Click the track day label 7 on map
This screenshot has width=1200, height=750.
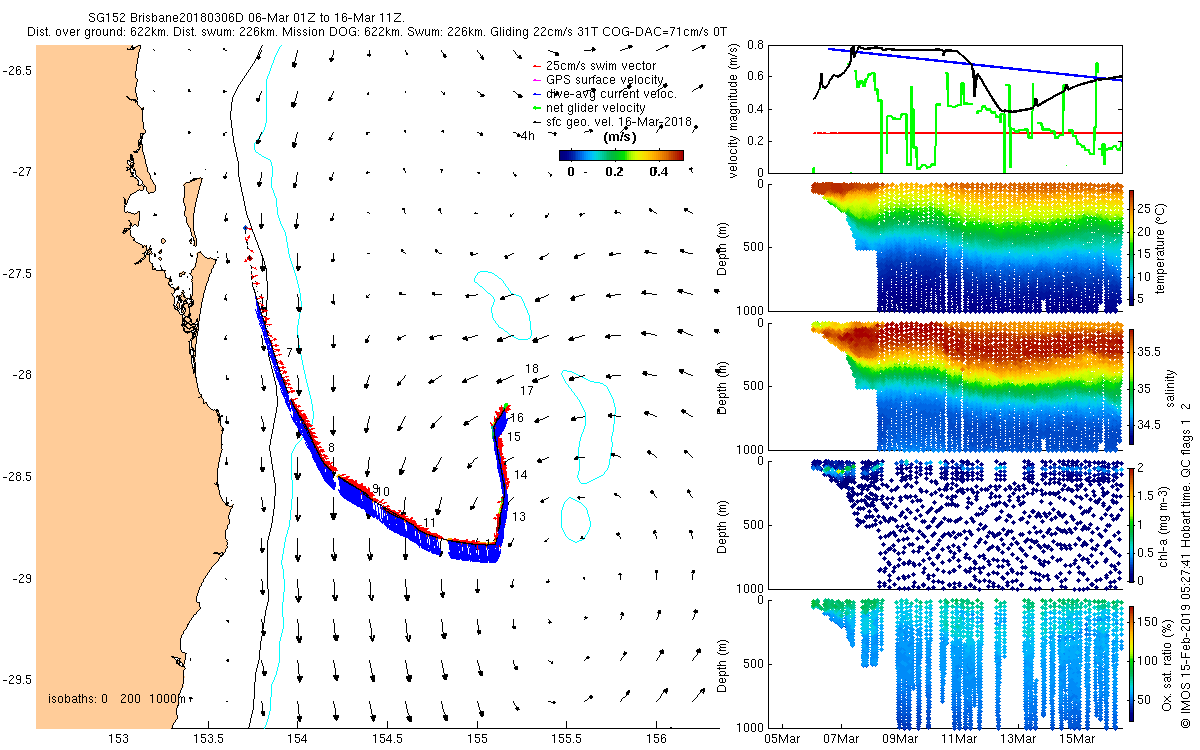click(289, 353)
